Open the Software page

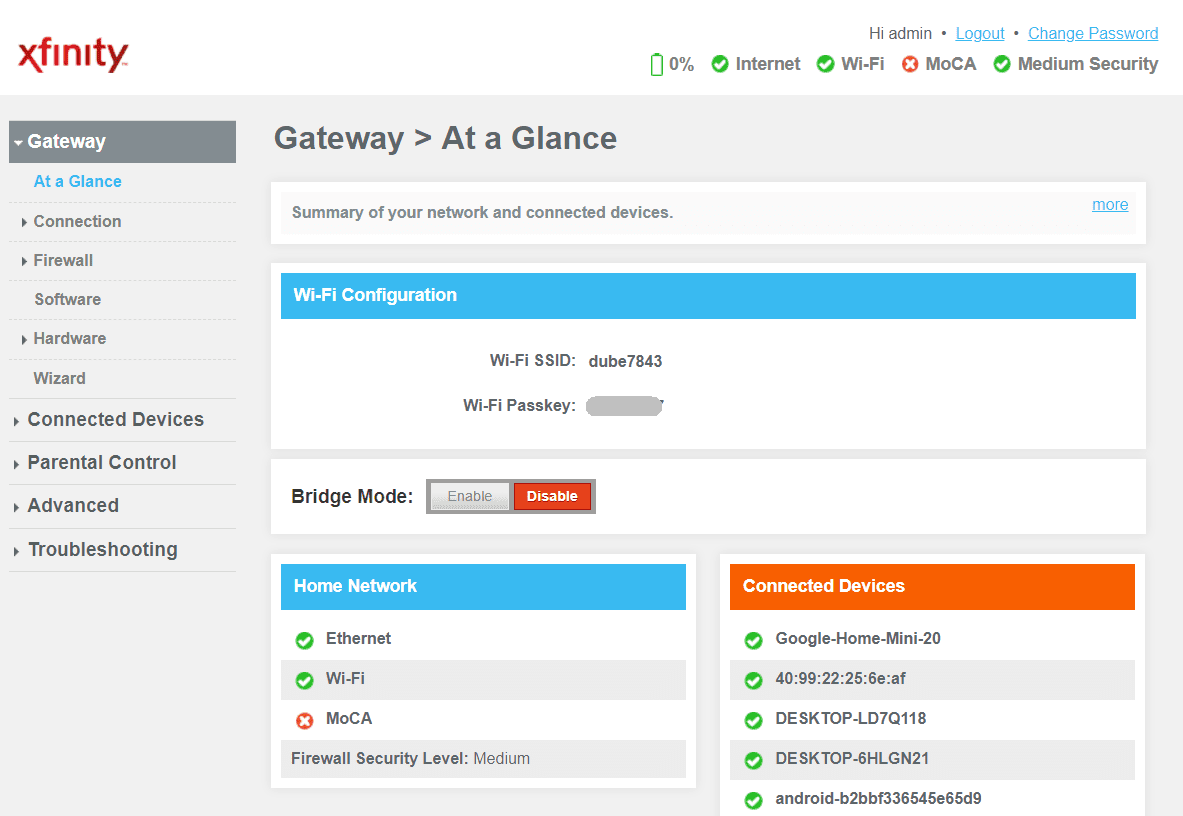[x=67, y=299]
